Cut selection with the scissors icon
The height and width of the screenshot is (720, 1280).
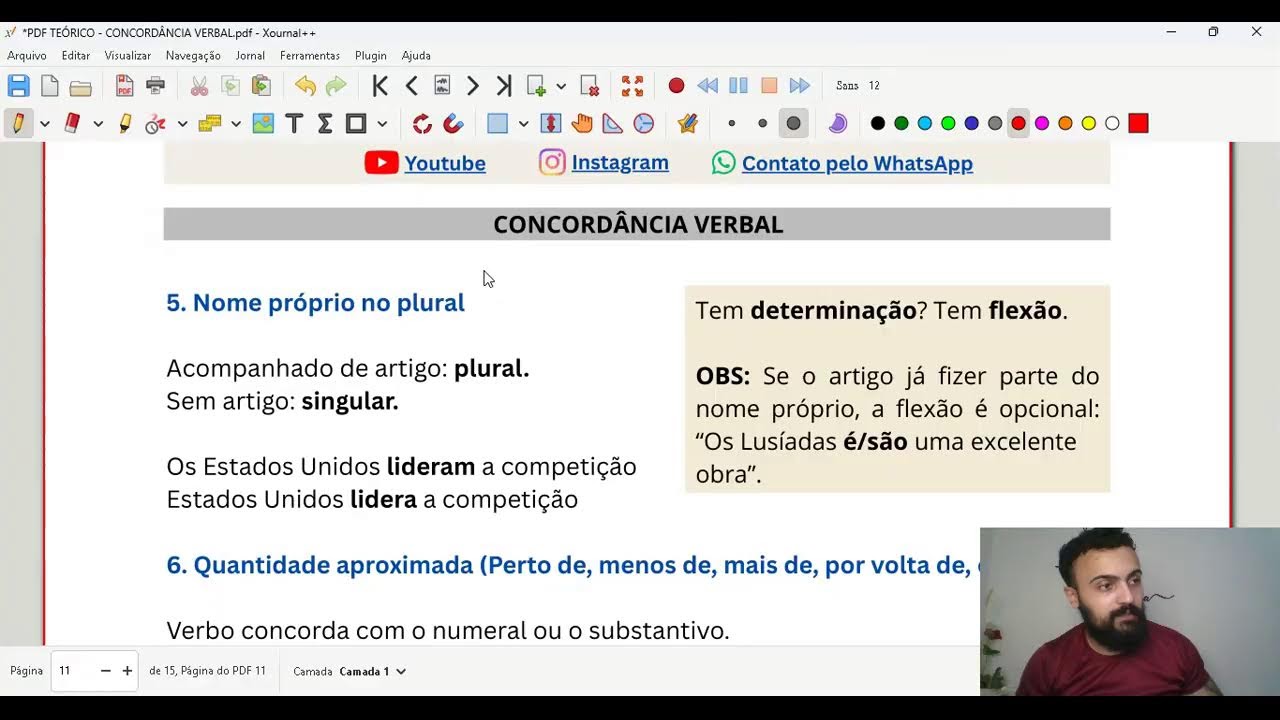(199, 86)
